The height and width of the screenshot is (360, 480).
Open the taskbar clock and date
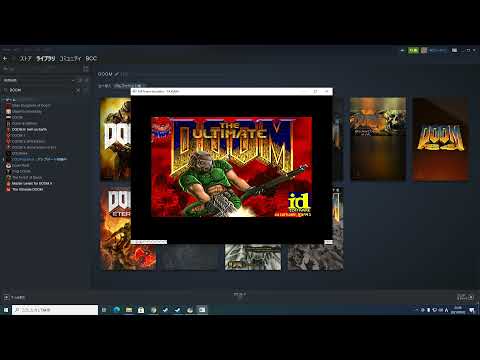click(x=458, y=310)
